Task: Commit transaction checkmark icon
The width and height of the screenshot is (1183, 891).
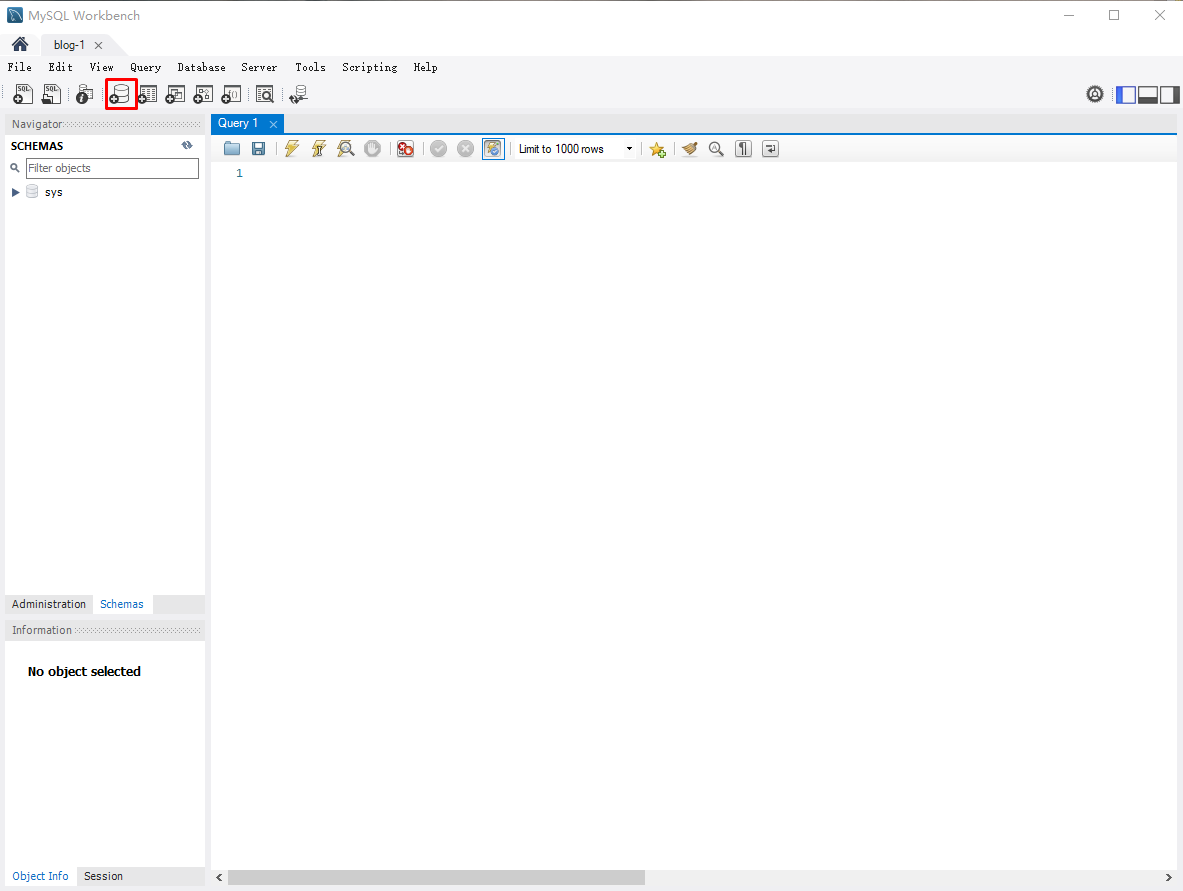Action: pyautogui.click(x=438, y=149)
